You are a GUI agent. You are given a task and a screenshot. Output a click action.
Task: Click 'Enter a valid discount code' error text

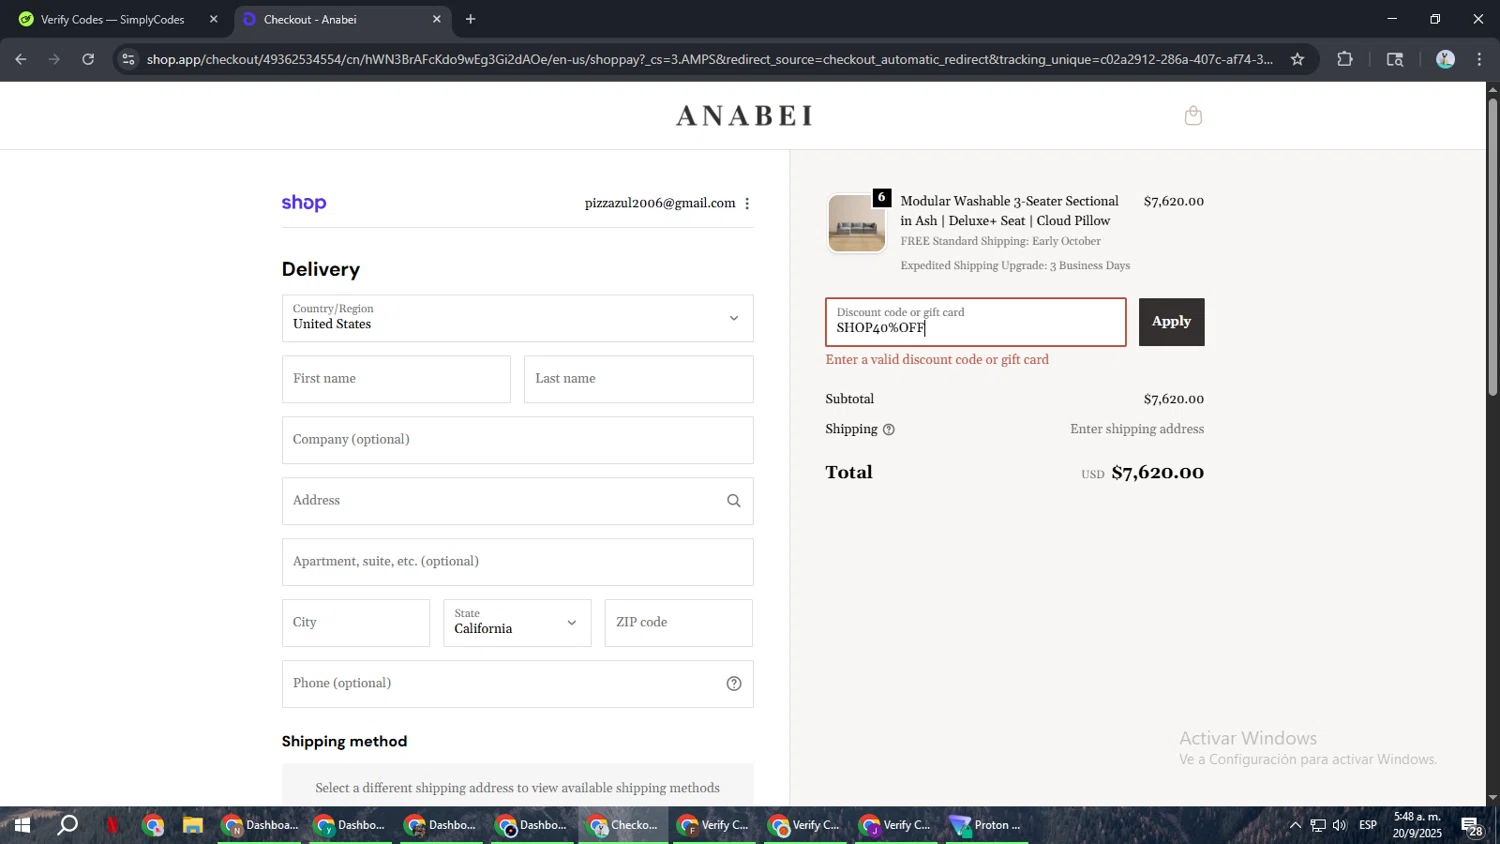(x=937, y=360)
